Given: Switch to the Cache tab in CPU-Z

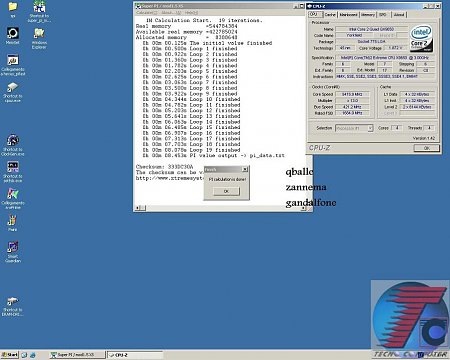Looking at the screenshot, I should (330, 15).
